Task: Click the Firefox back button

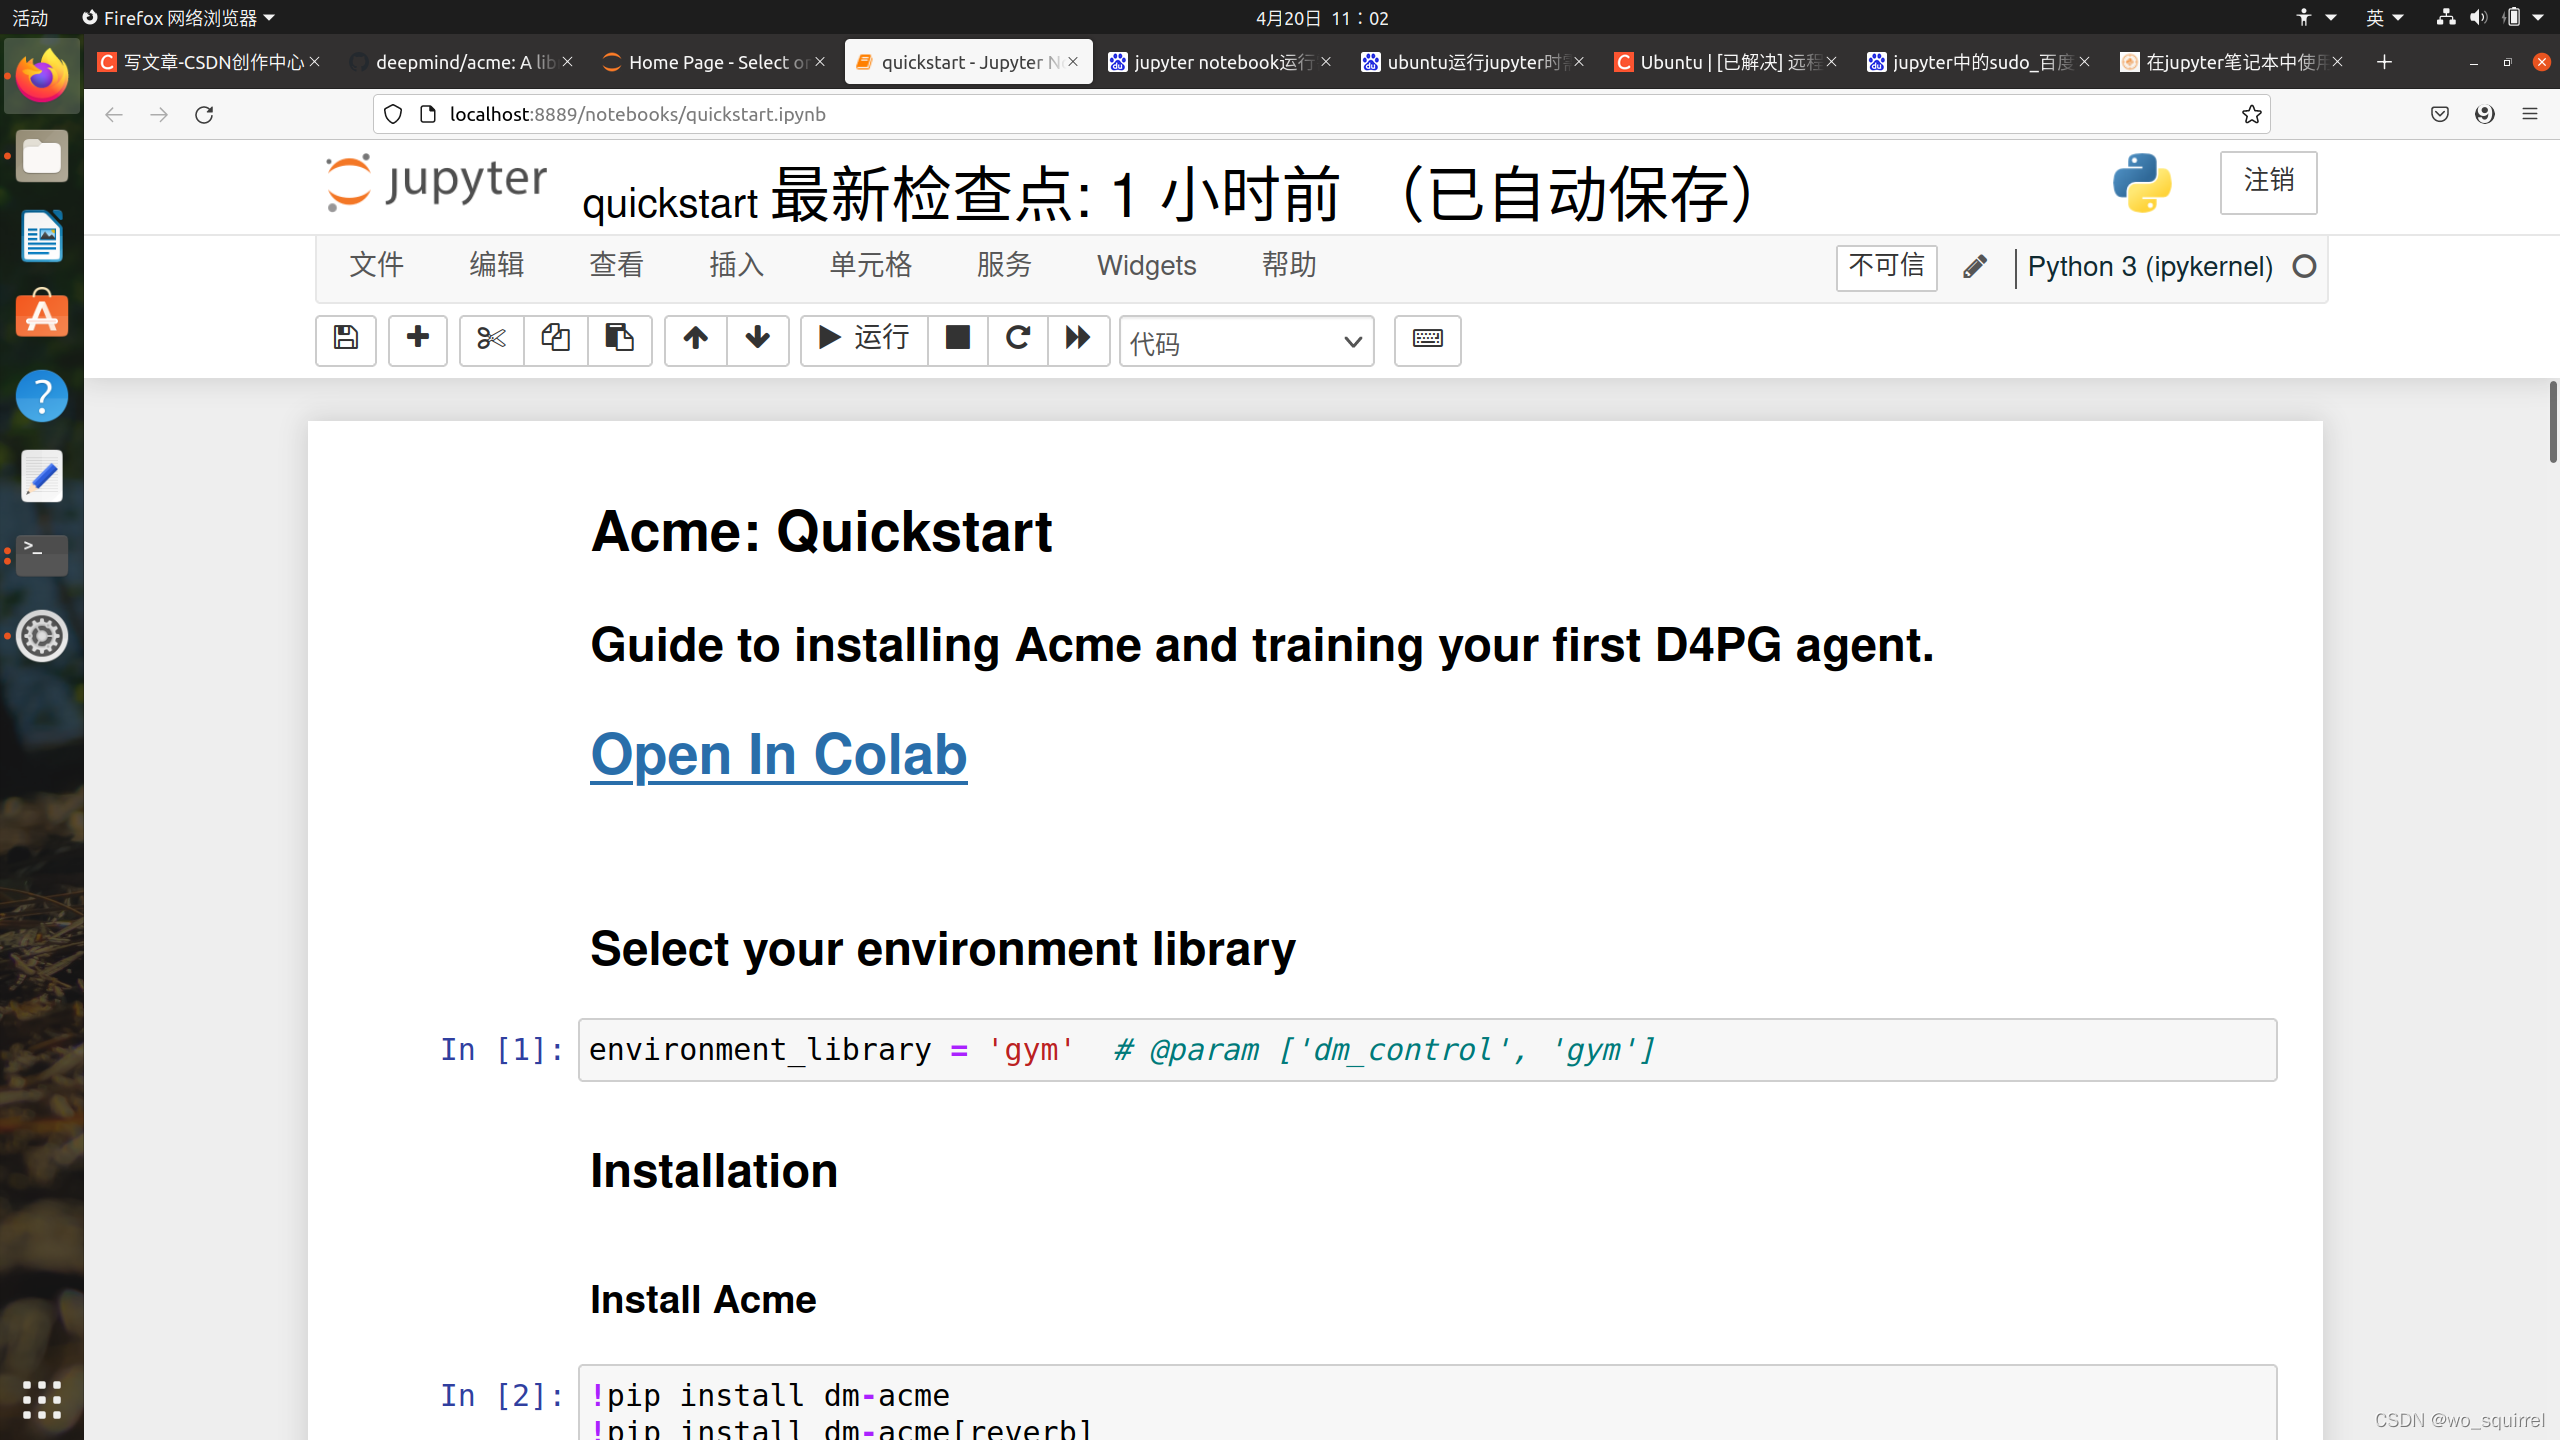Action: [x=114, y=114]
